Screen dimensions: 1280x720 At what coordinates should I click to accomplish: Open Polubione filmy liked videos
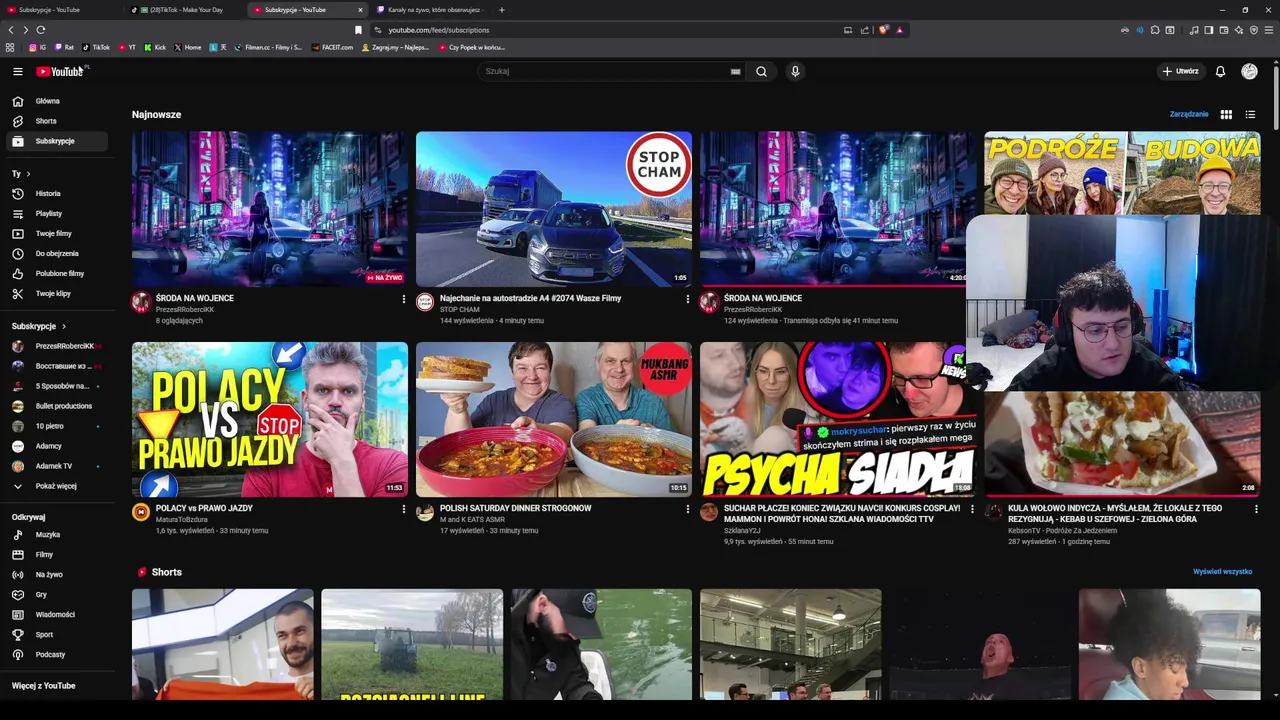coord(55,273)
